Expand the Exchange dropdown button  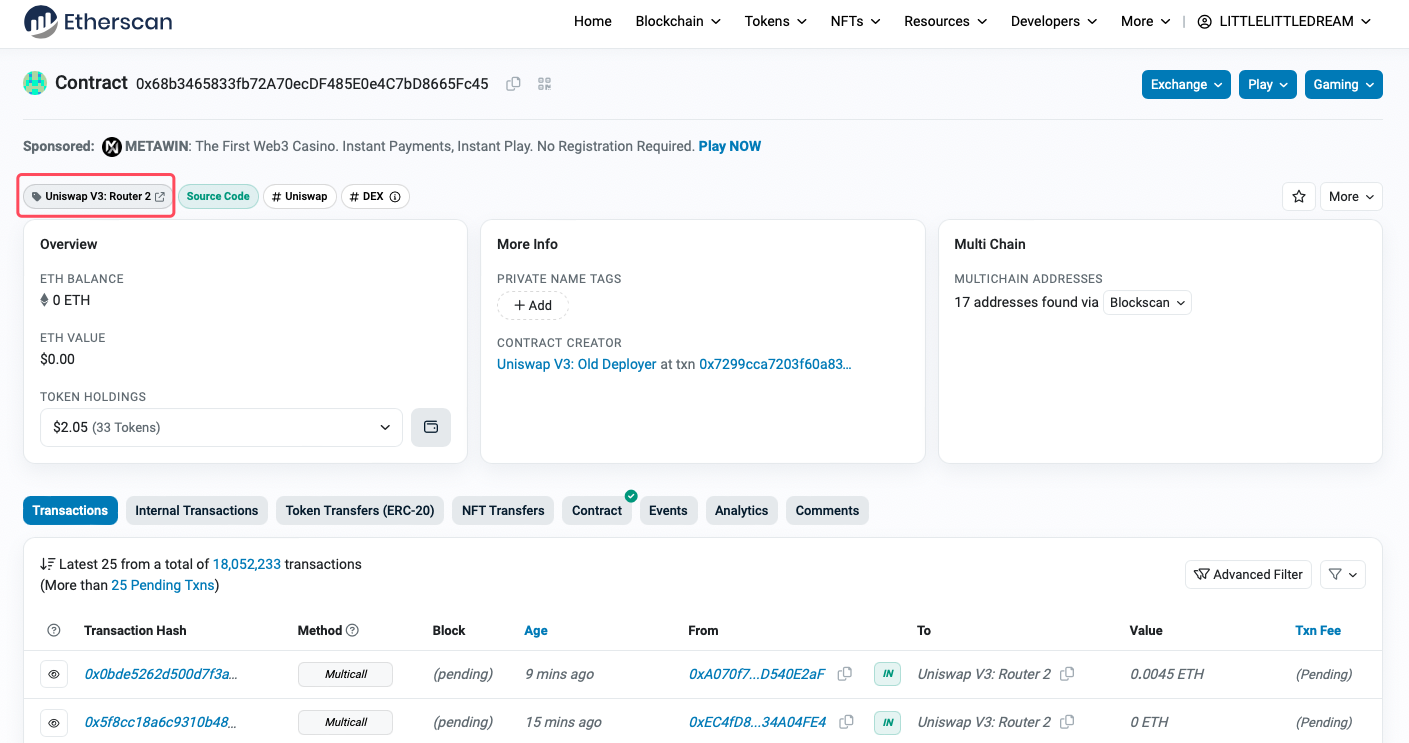(1186, 84)
